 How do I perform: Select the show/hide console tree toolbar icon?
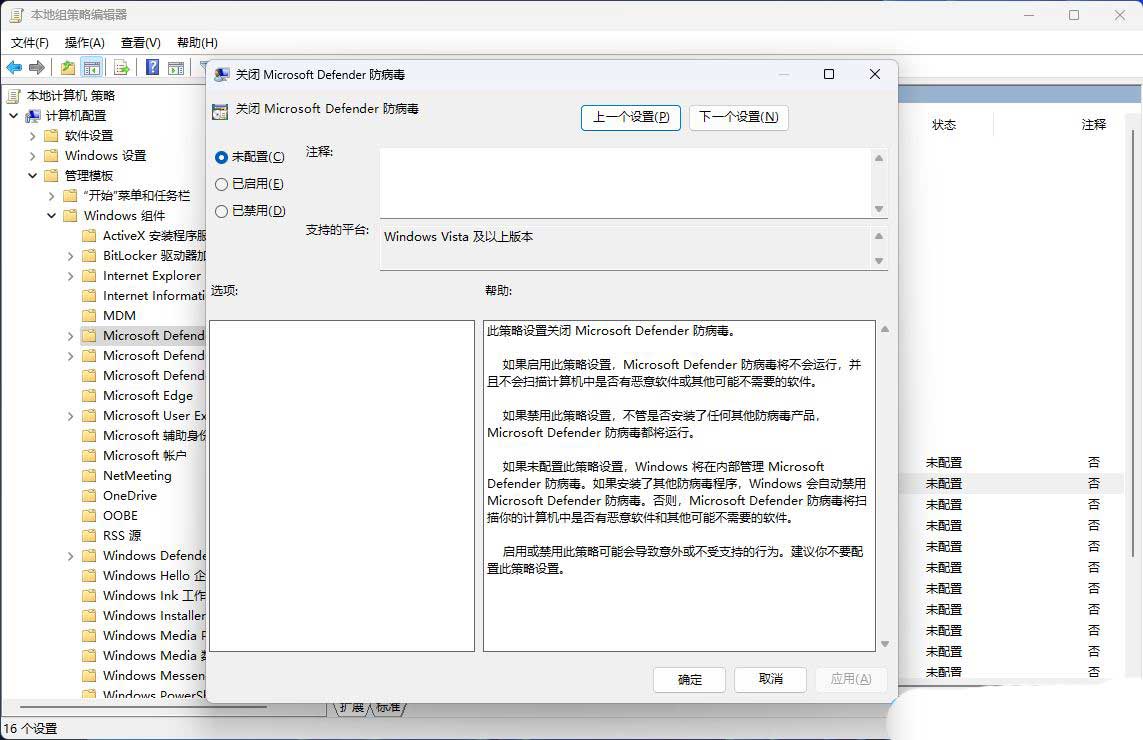(x=90, y=67)
